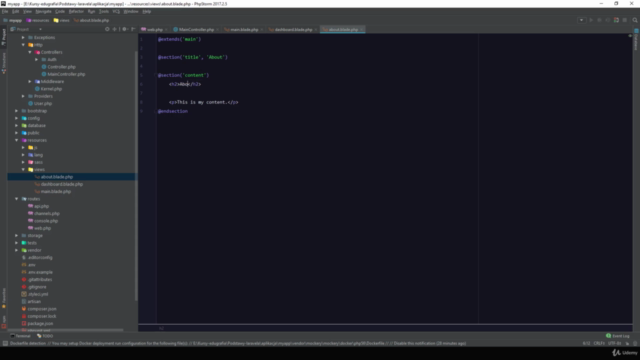The width and height of the screenshot is (640, 360).
Task: Expand the Middleware folder
Action: coord(30,82)
